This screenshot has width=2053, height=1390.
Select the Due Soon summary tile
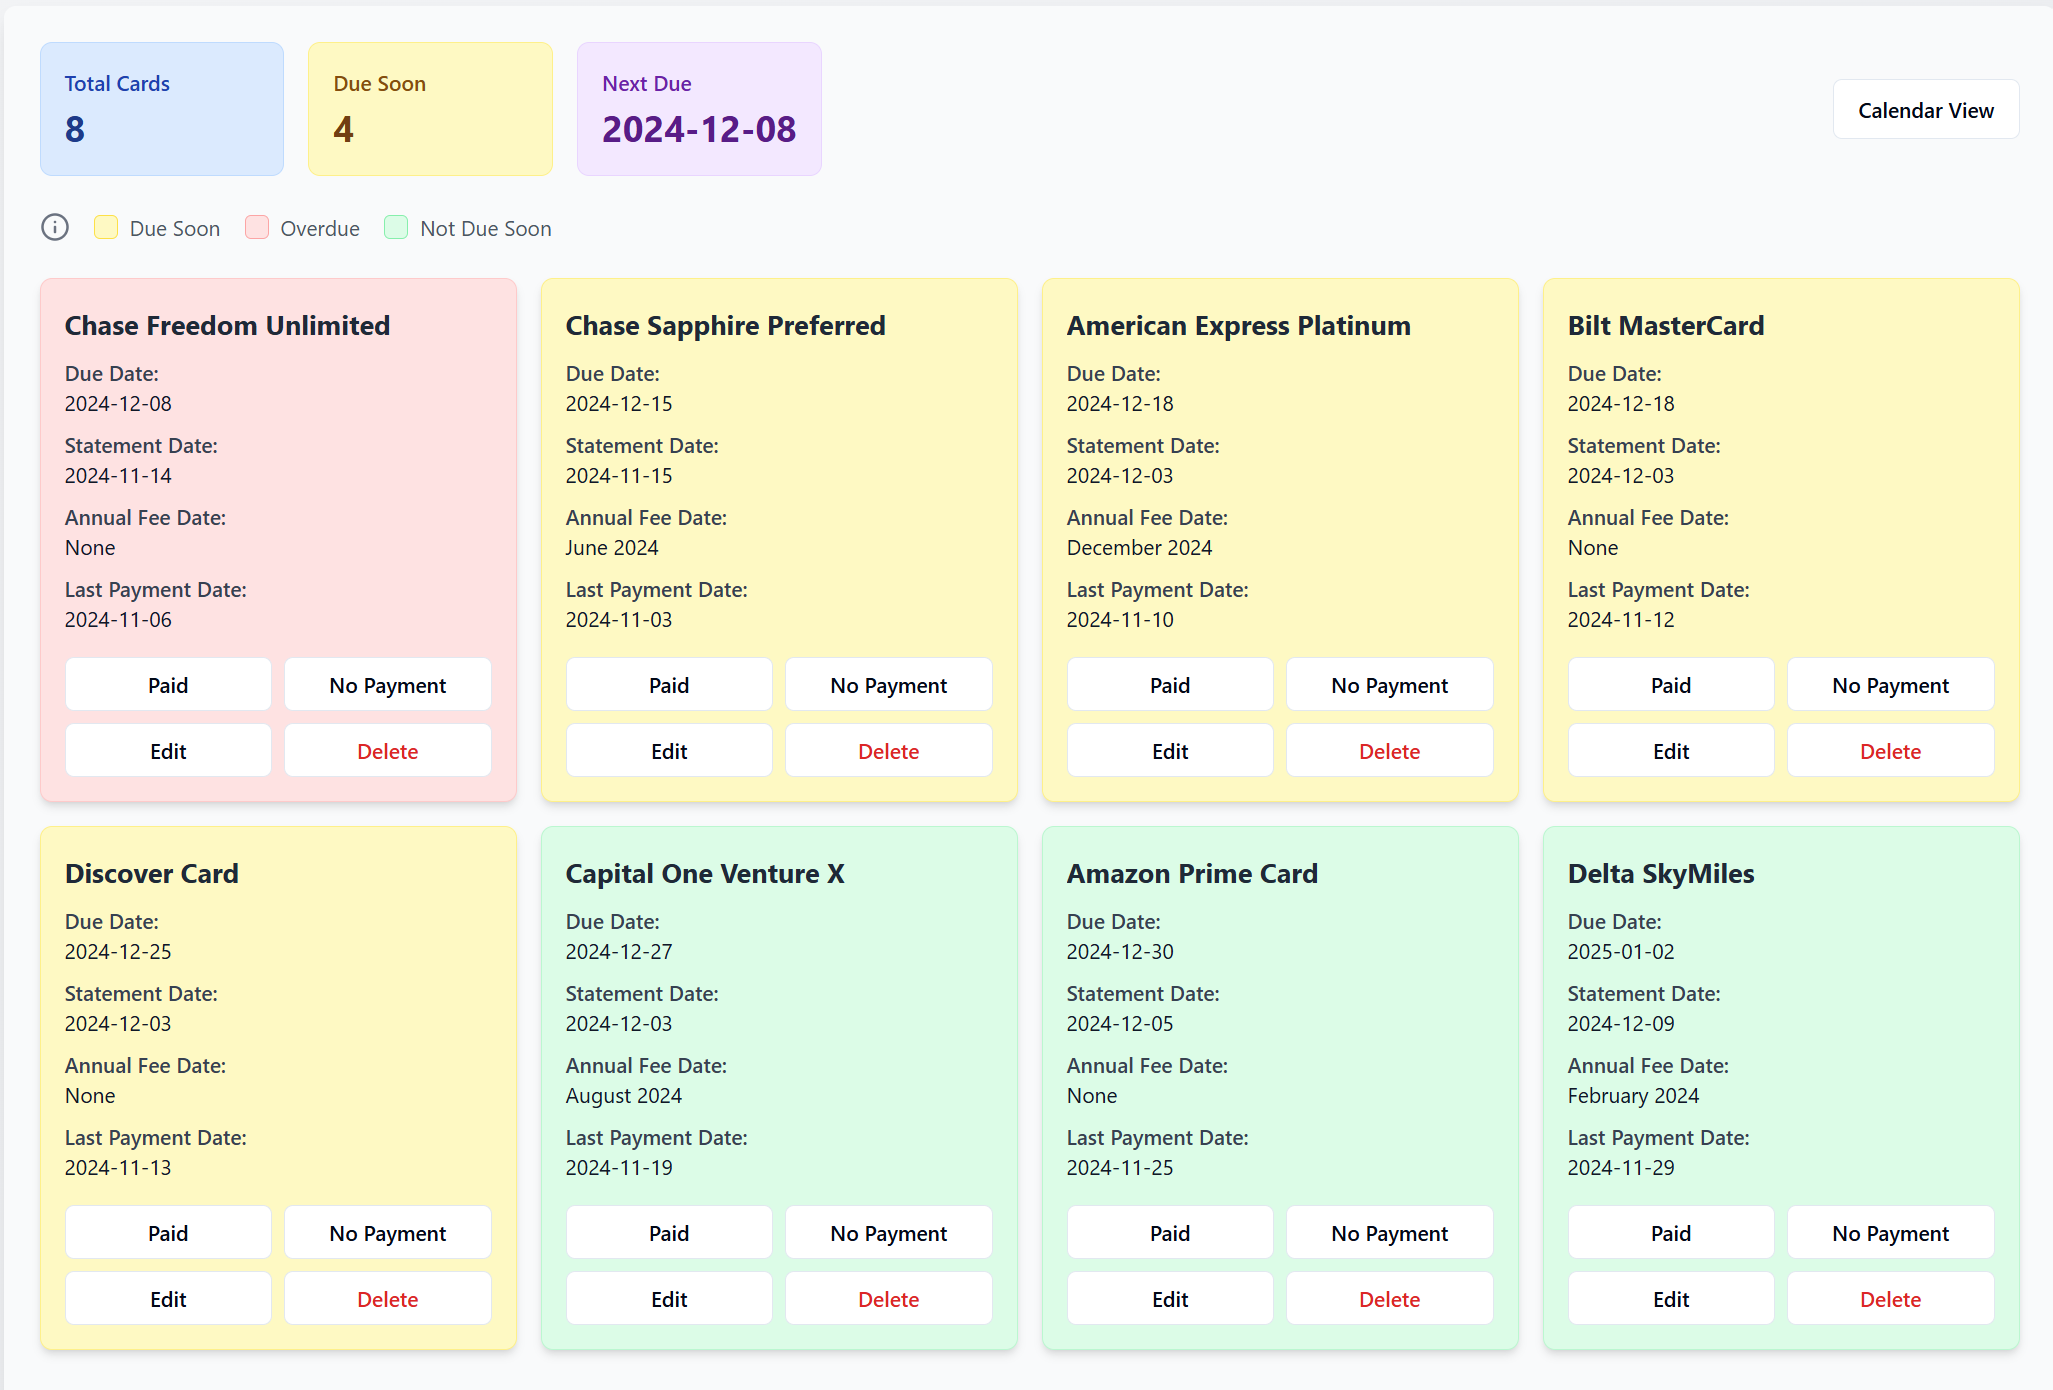click(430, 109)
